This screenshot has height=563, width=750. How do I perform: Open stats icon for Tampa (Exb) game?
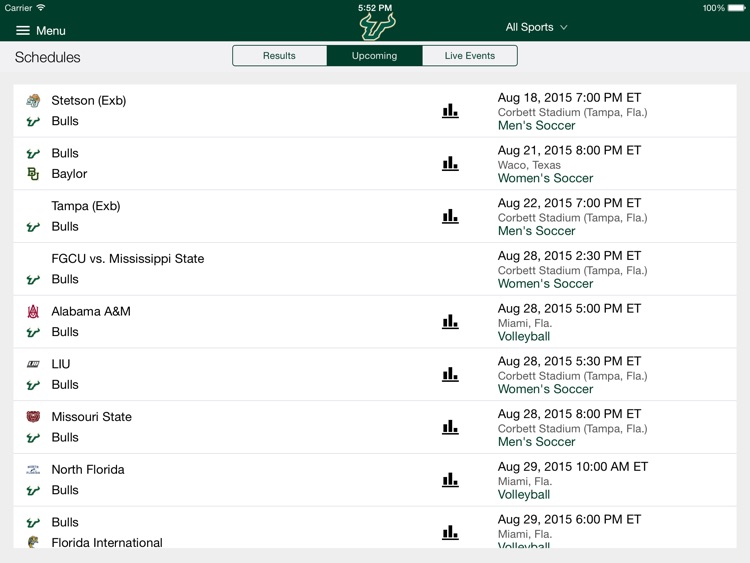[450, 216]
